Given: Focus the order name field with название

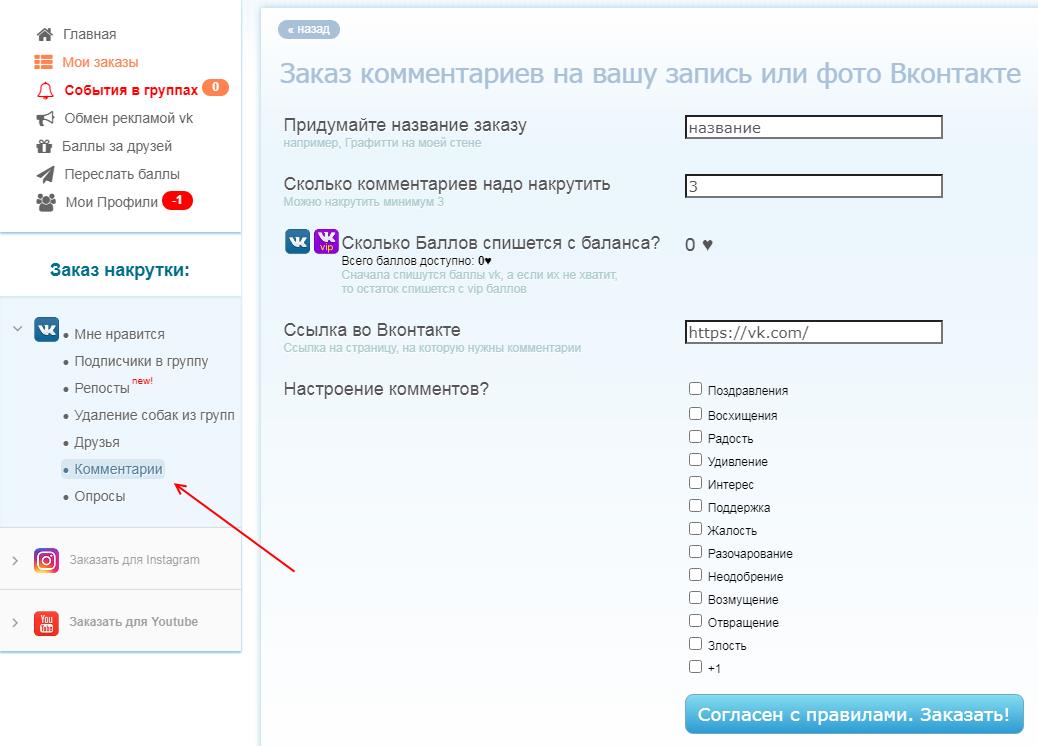Looking at the screenshot, I should [x=814, y=127].
